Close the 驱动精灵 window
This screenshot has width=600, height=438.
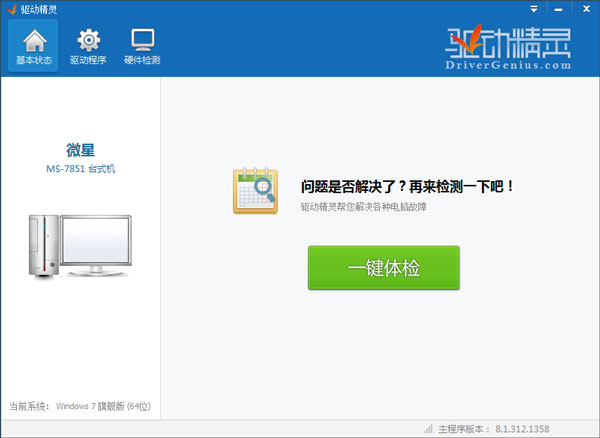586,8
